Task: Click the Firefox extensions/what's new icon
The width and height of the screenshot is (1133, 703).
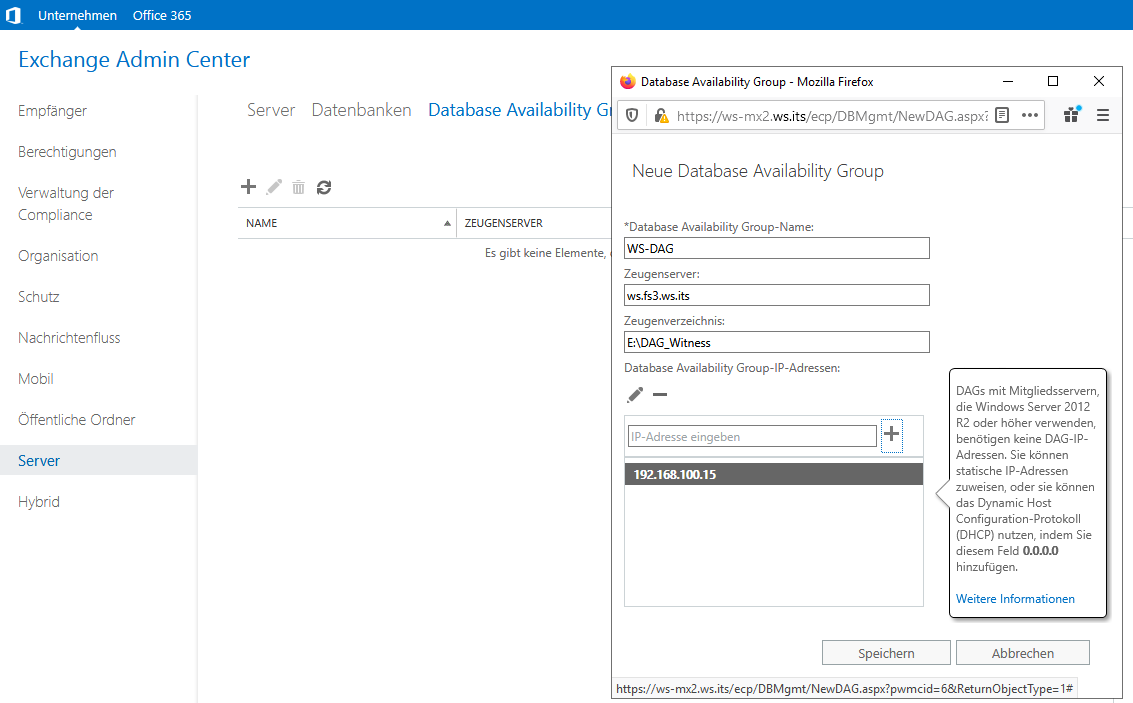Action: point(1072,114)
